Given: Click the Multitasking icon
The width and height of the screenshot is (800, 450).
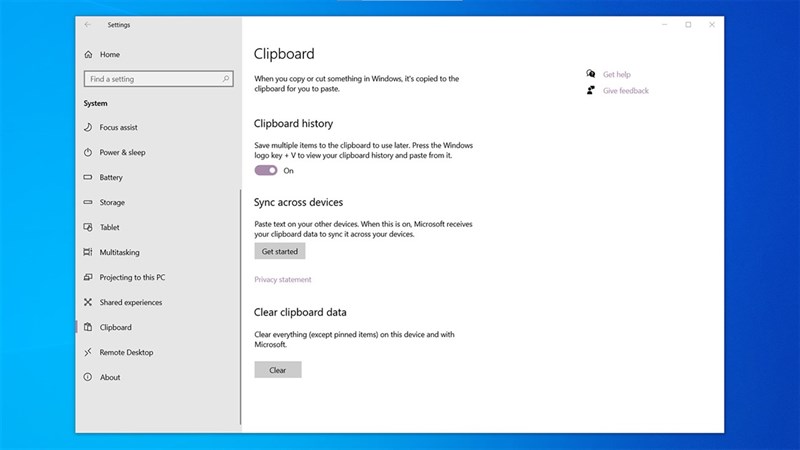Looking at the screenshot, I should tap(88, 252).
